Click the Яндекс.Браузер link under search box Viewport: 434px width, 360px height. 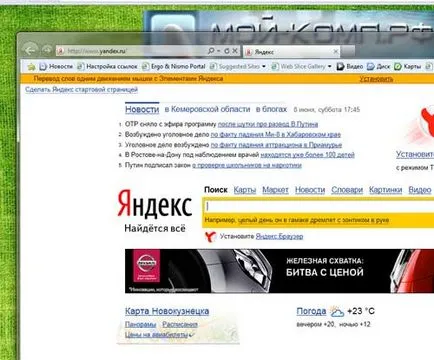(x=279, y=236)
